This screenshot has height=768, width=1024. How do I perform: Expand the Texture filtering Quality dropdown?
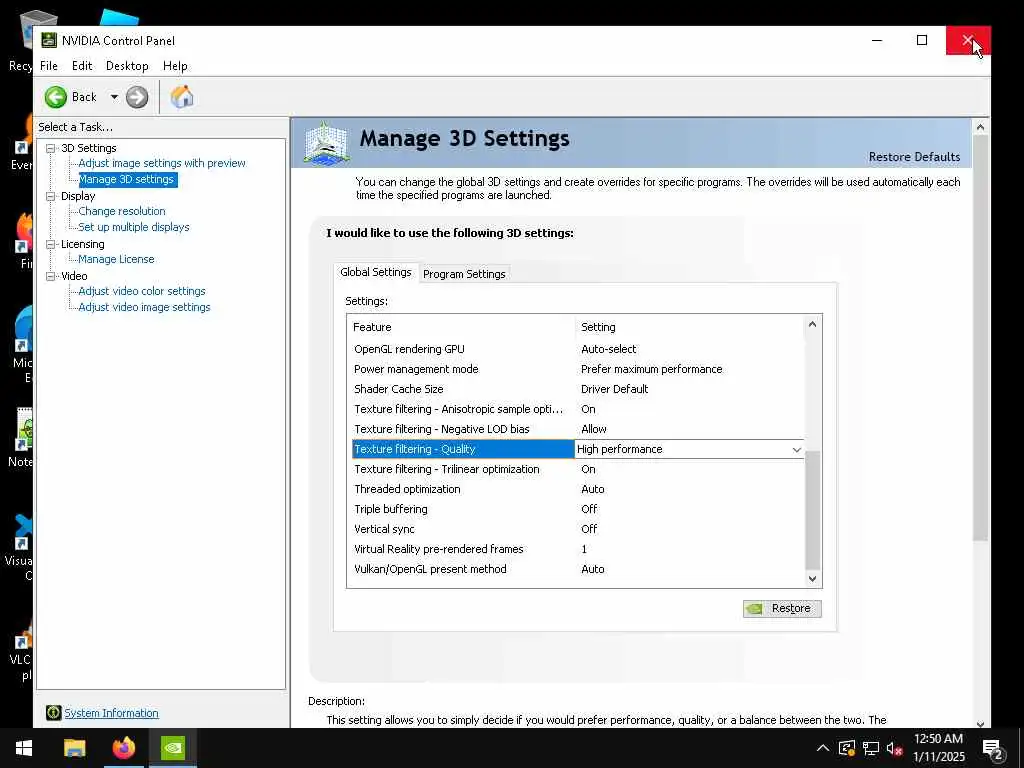coord(797,449)
